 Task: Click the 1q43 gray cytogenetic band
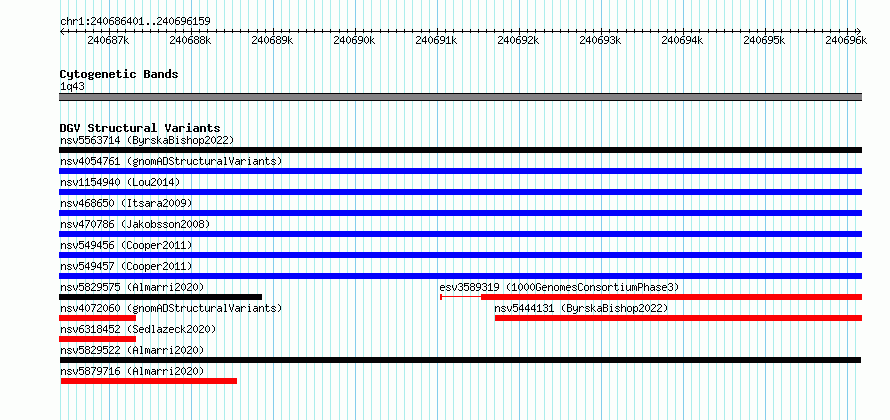(460, 97)
